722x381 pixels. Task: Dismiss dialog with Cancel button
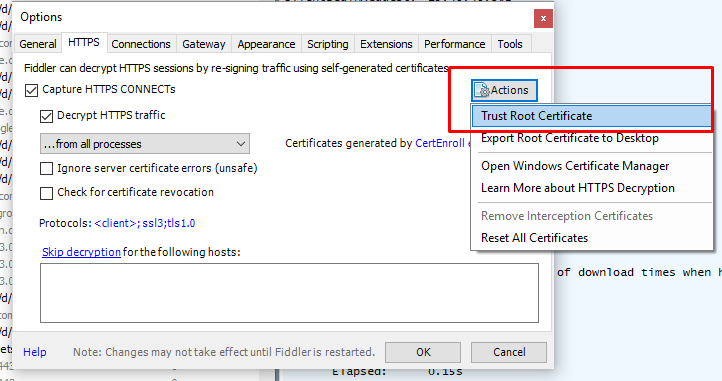click(x=509, y=352)
